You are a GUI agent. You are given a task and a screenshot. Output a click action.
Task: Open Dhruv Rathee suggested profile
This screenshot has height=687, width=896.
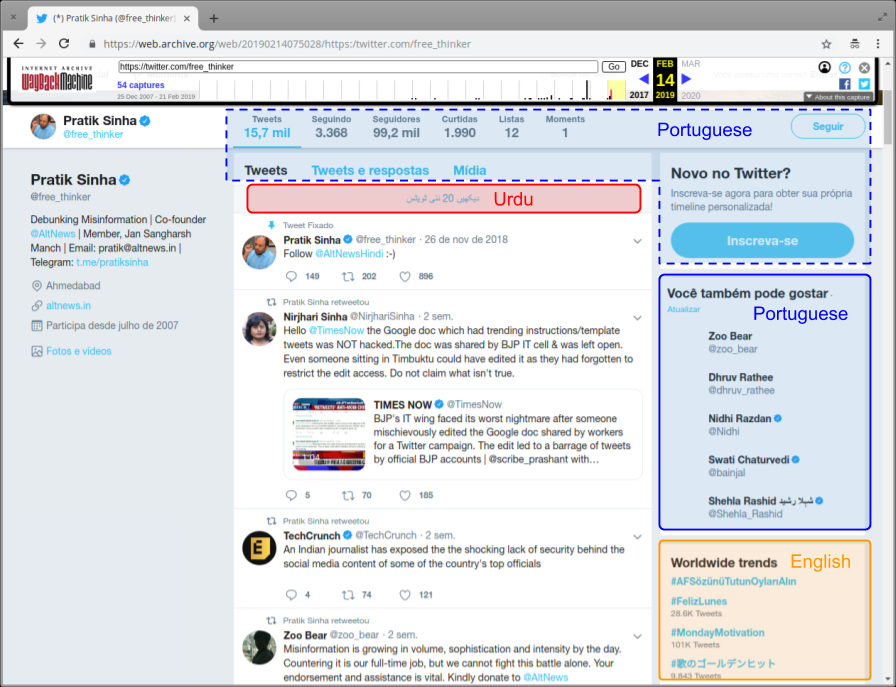pyautogui.click(x=741, y=384)
